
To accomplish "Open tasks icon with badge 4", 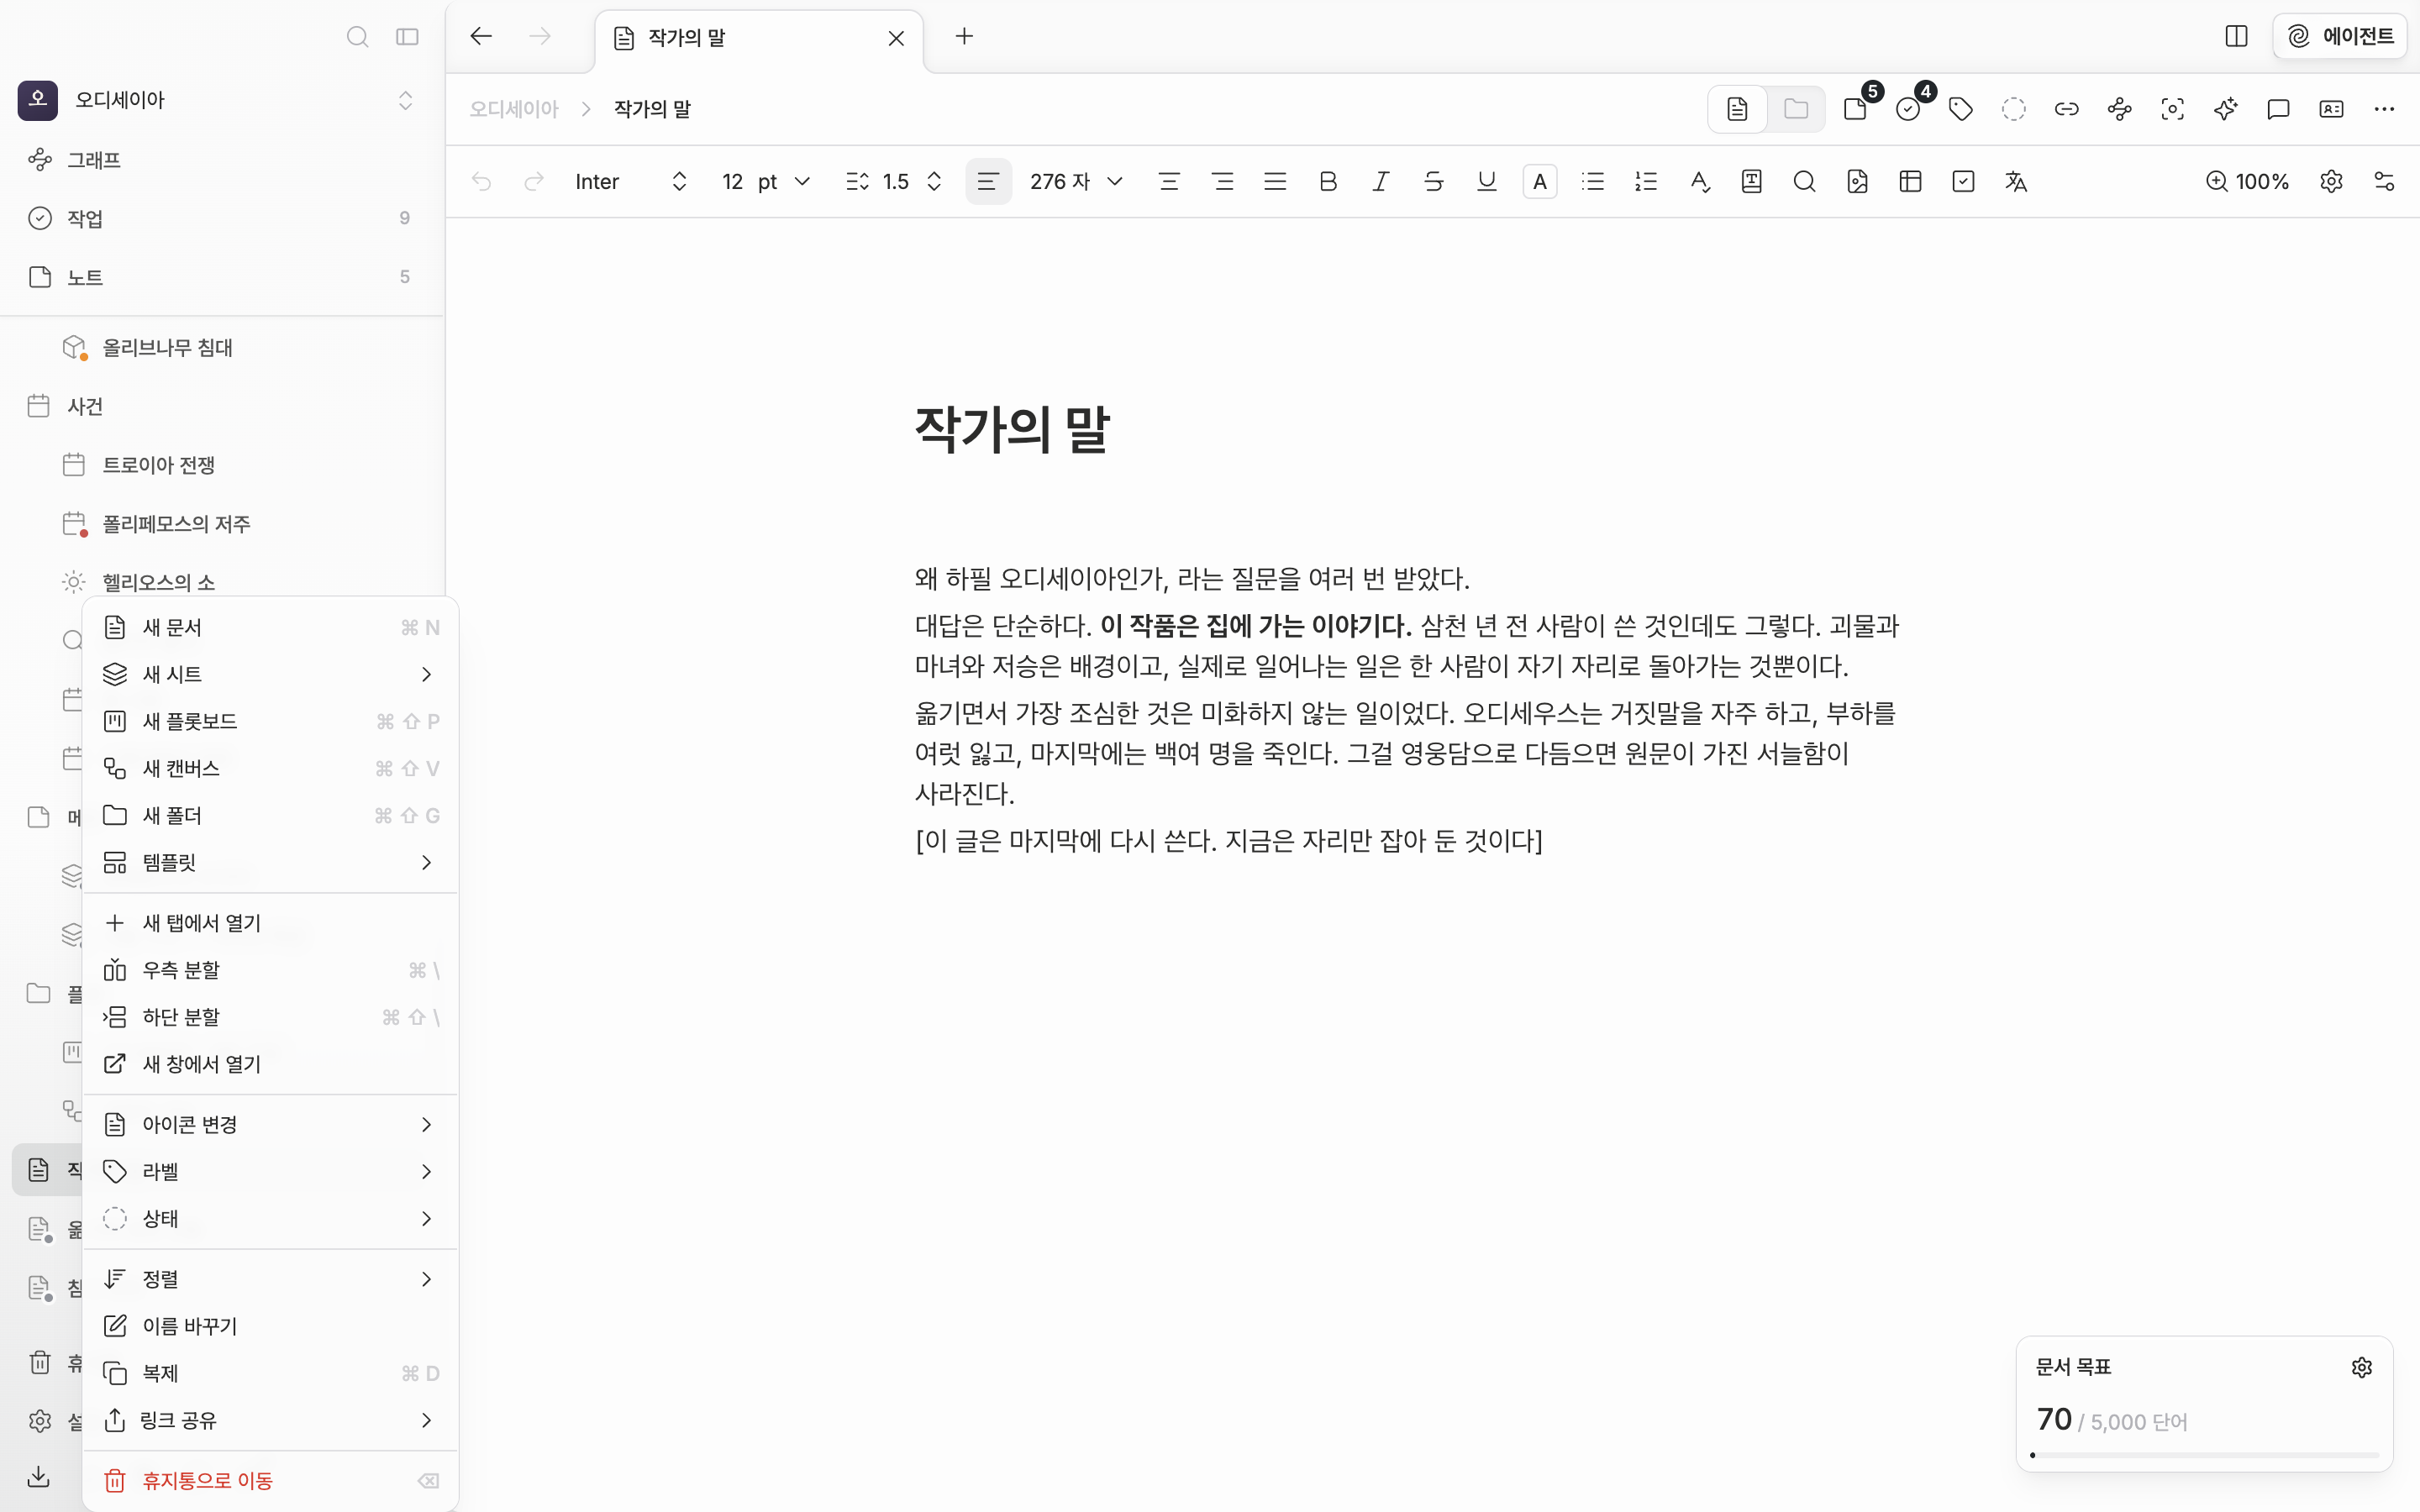I will tap(1909, 109).
